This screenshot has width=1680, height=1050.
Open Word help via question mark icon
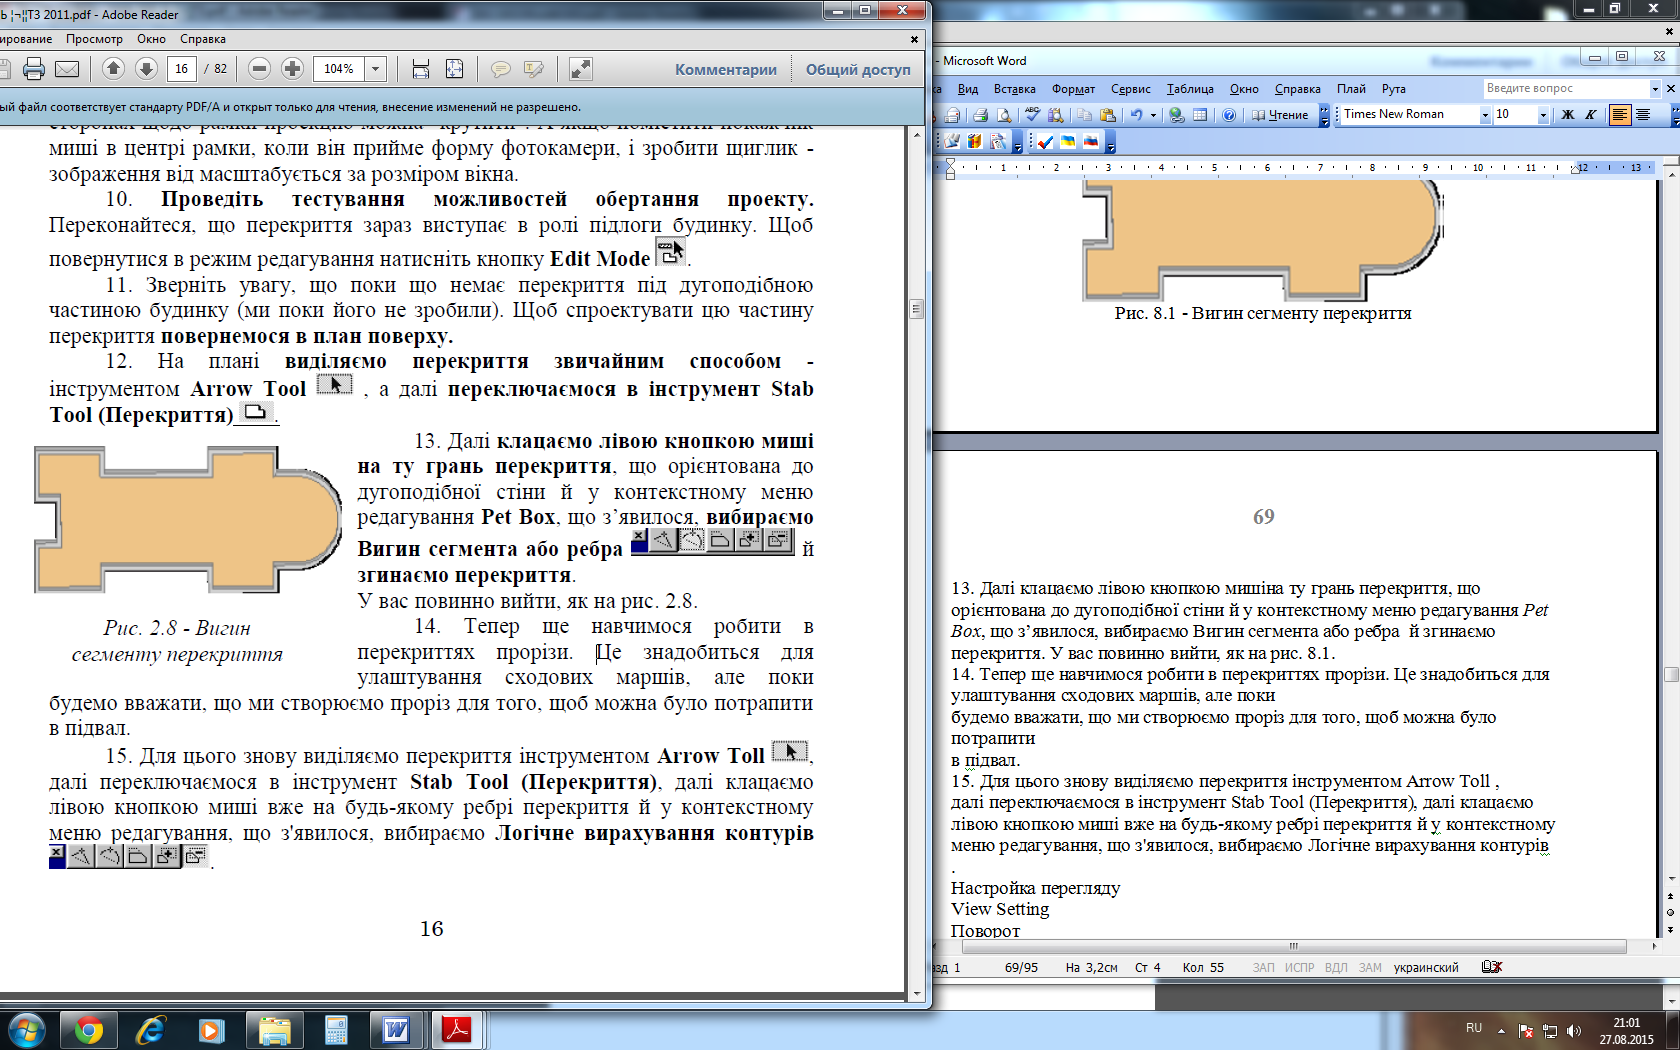1229,115
